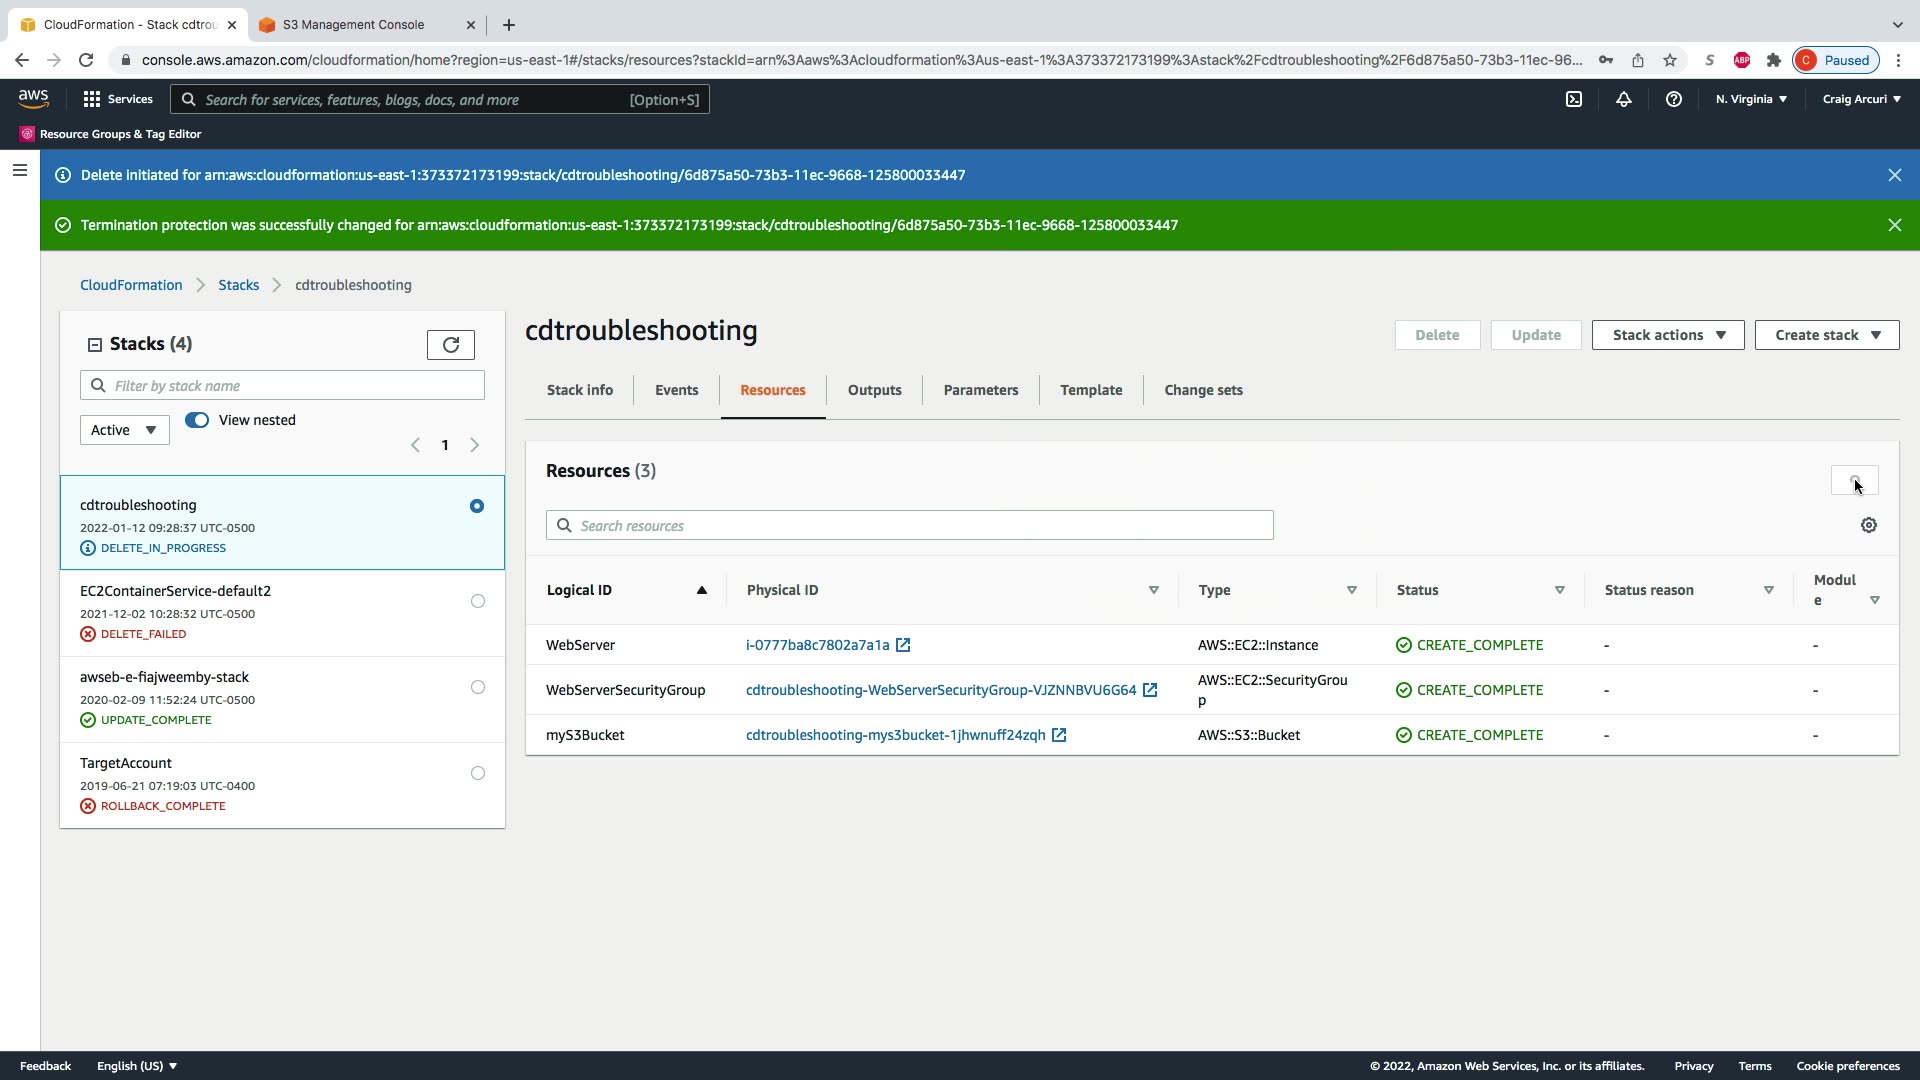Open resources table settings gear
The image size is (1920, 1080).
pyautogui.click(x=1868, y=525)
